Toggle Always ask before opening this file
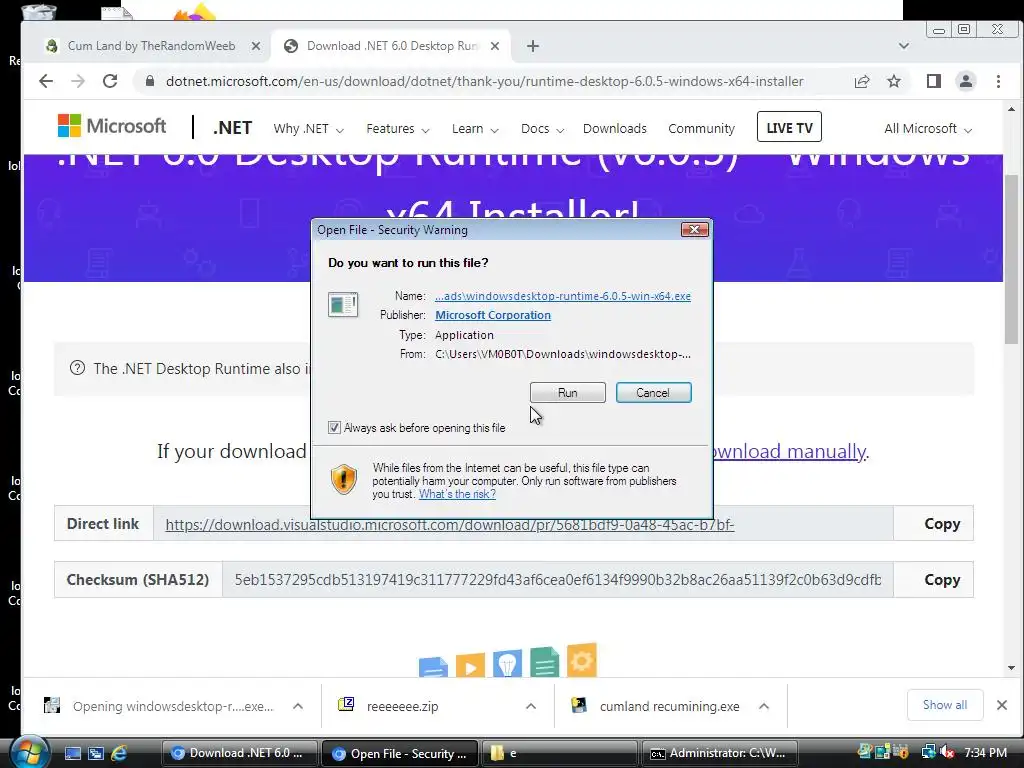The image size is (1024, 768). (334, 428)
